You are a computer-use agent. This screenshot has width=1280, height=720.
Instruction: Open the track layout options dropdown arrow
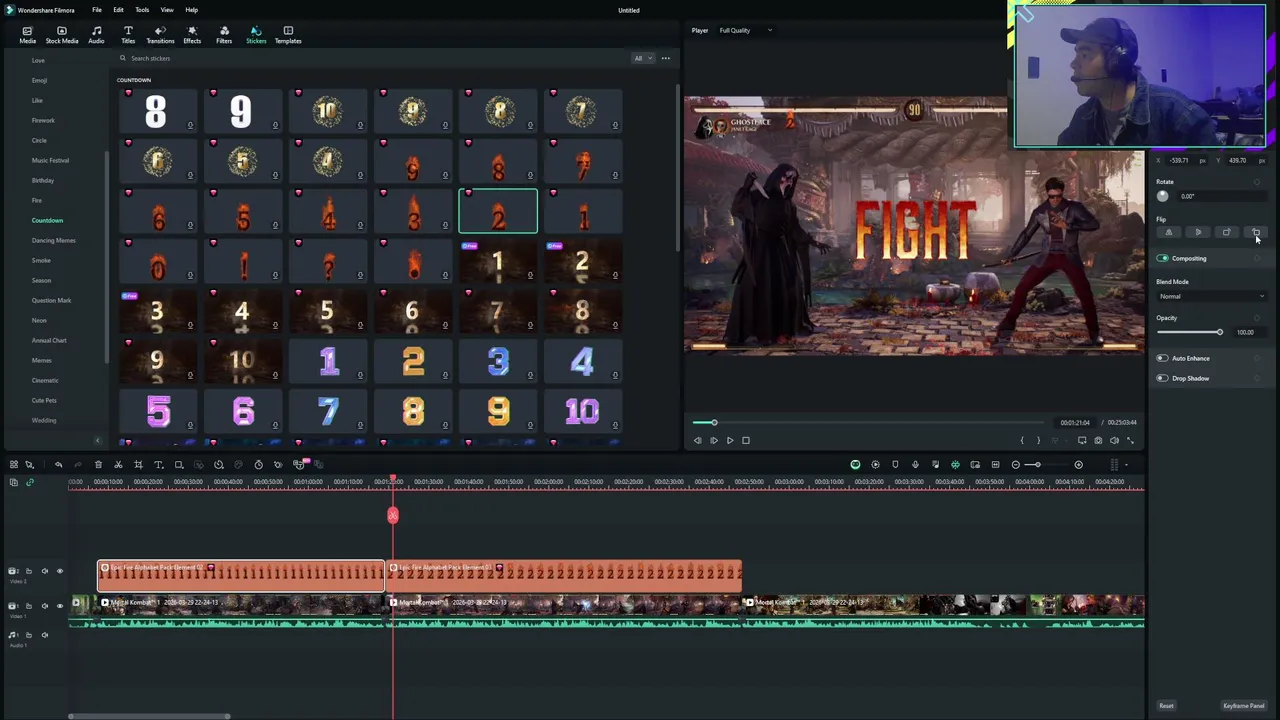[1126, 464]
